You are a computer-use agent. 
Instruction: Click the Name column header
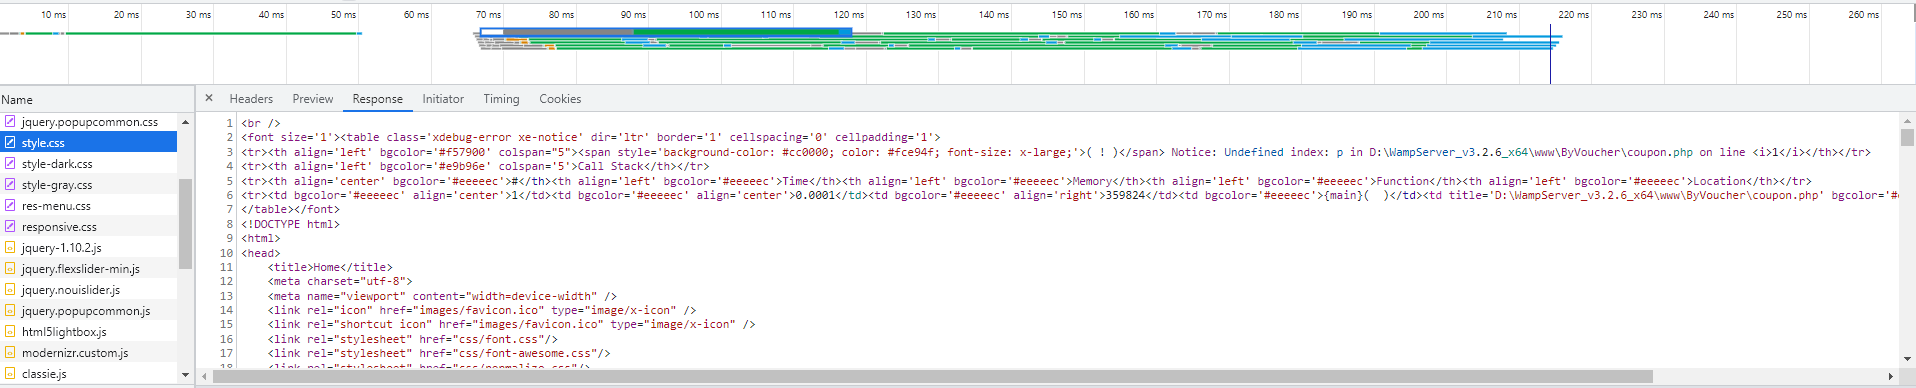pyautogui.click(x=17, y=100)
